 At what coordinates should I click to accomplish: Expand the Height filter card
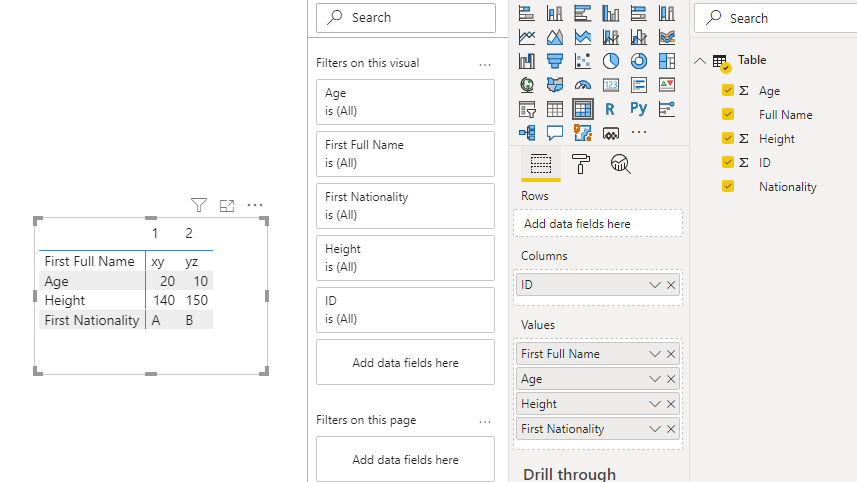tap(405, 257)
